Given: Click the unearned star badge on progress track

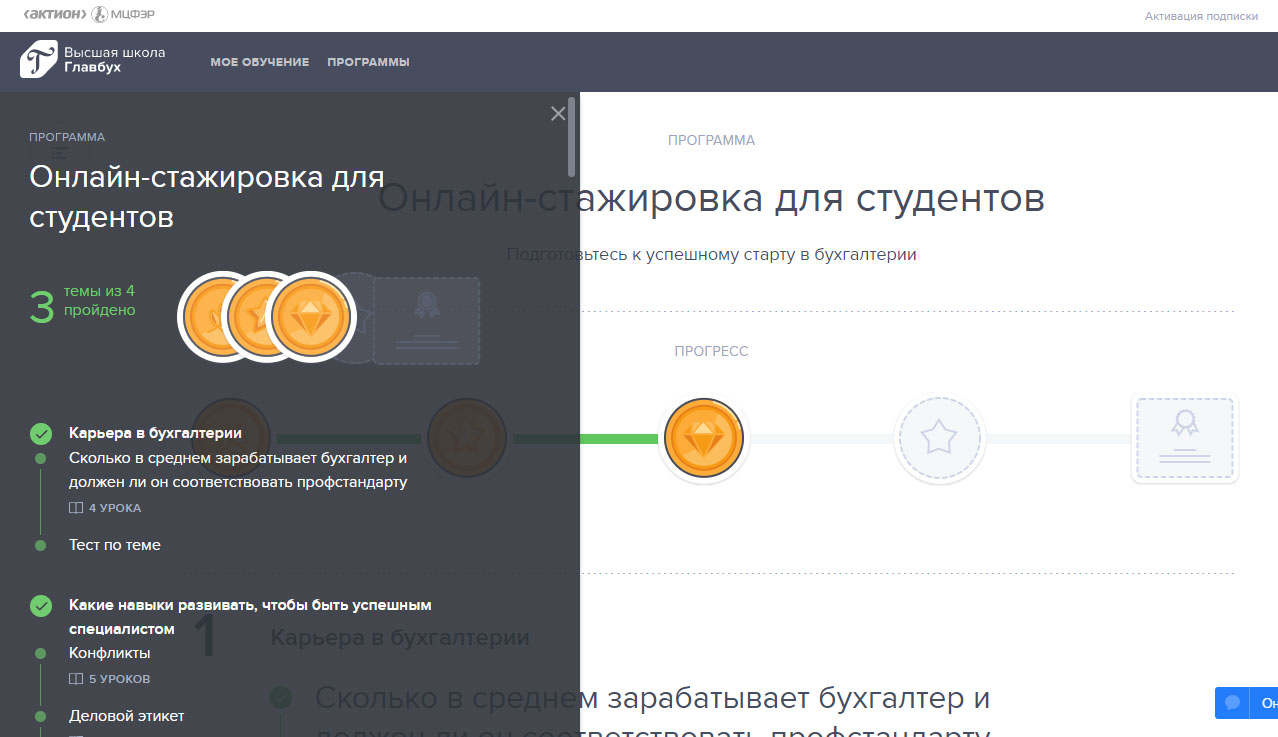Looking at the screenshot, I should coord(939,438).
